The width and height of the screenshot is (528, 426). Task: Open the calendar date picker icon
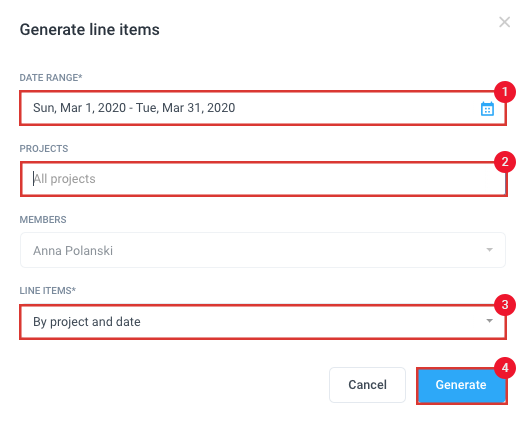pos(487,109)
